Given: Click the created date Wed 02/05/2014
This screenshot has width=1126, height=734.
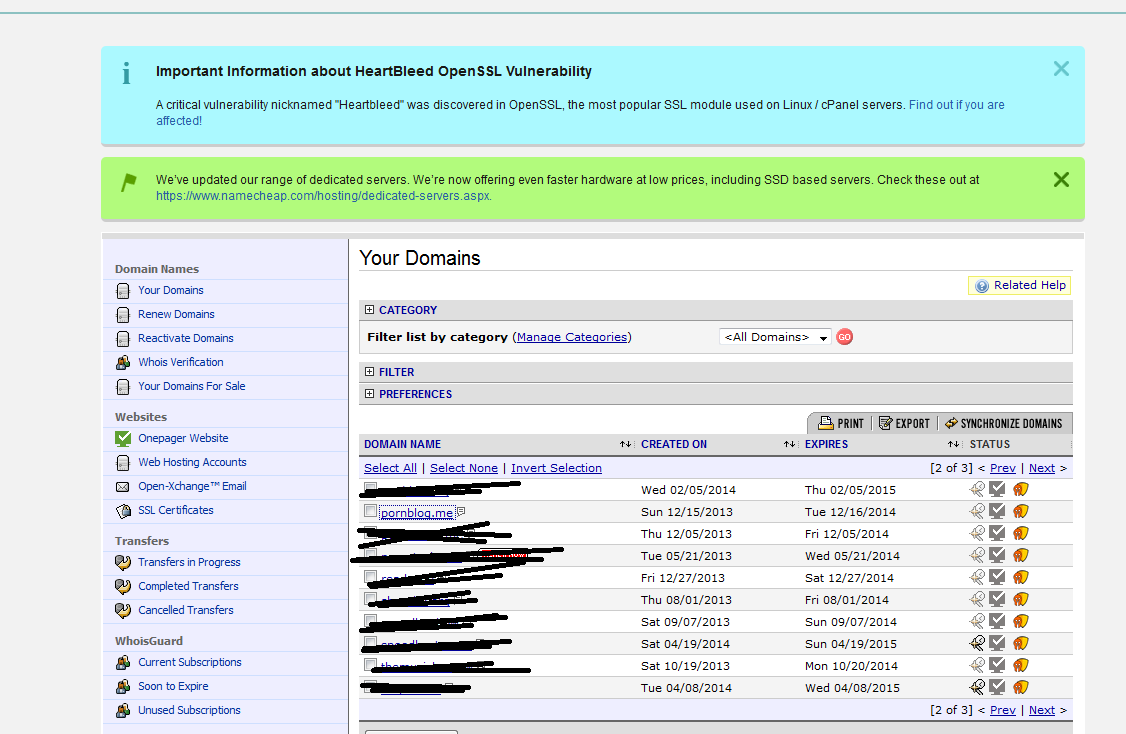Looking at the screenshot, I should tap(689, 490).
